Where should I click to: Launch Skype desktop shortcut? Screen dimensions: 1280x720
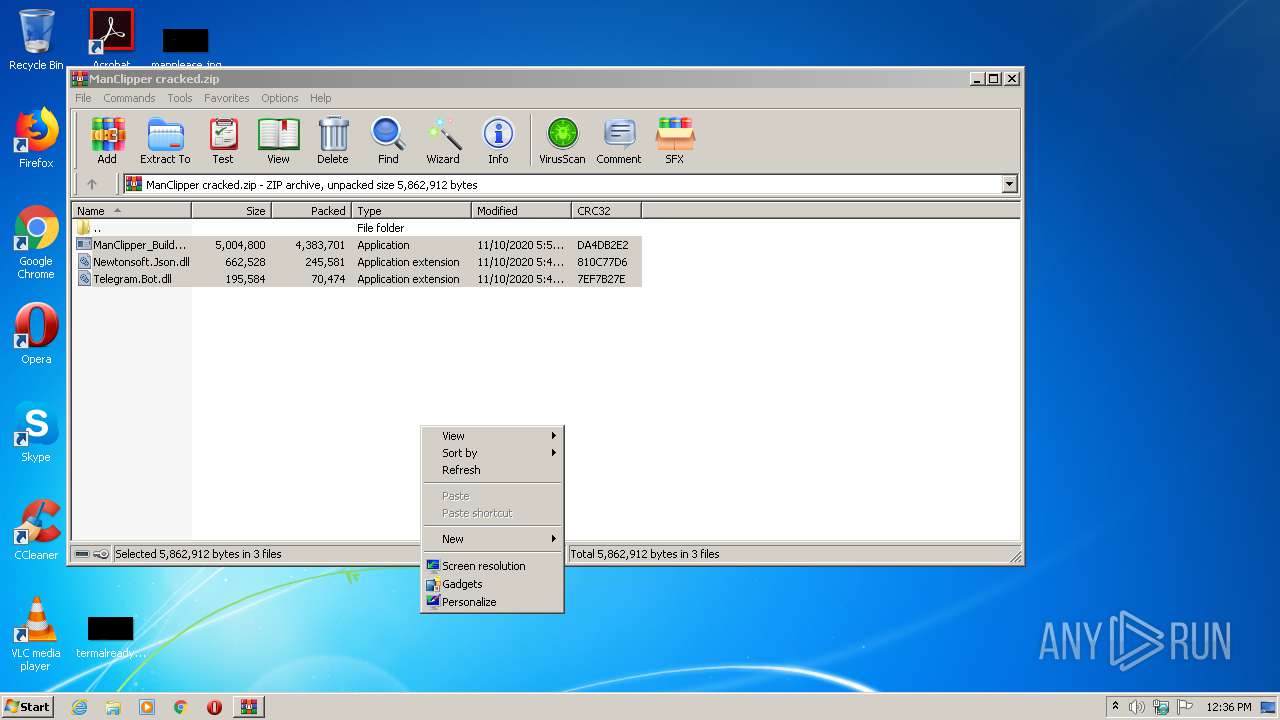36,432
